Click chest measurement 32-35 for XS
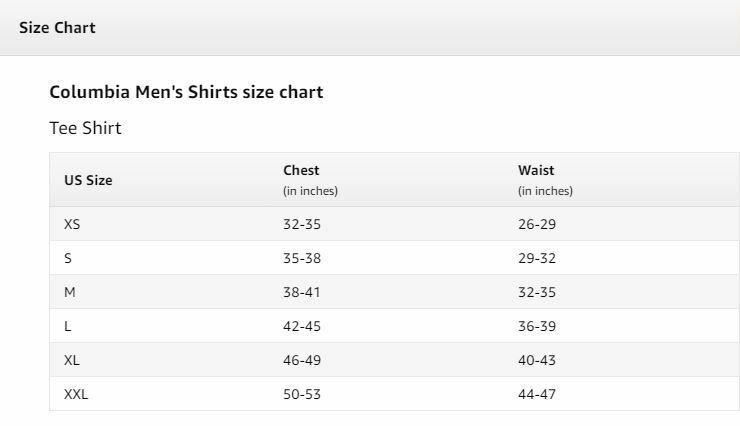 pyautogui.click(x=302, y=224)
